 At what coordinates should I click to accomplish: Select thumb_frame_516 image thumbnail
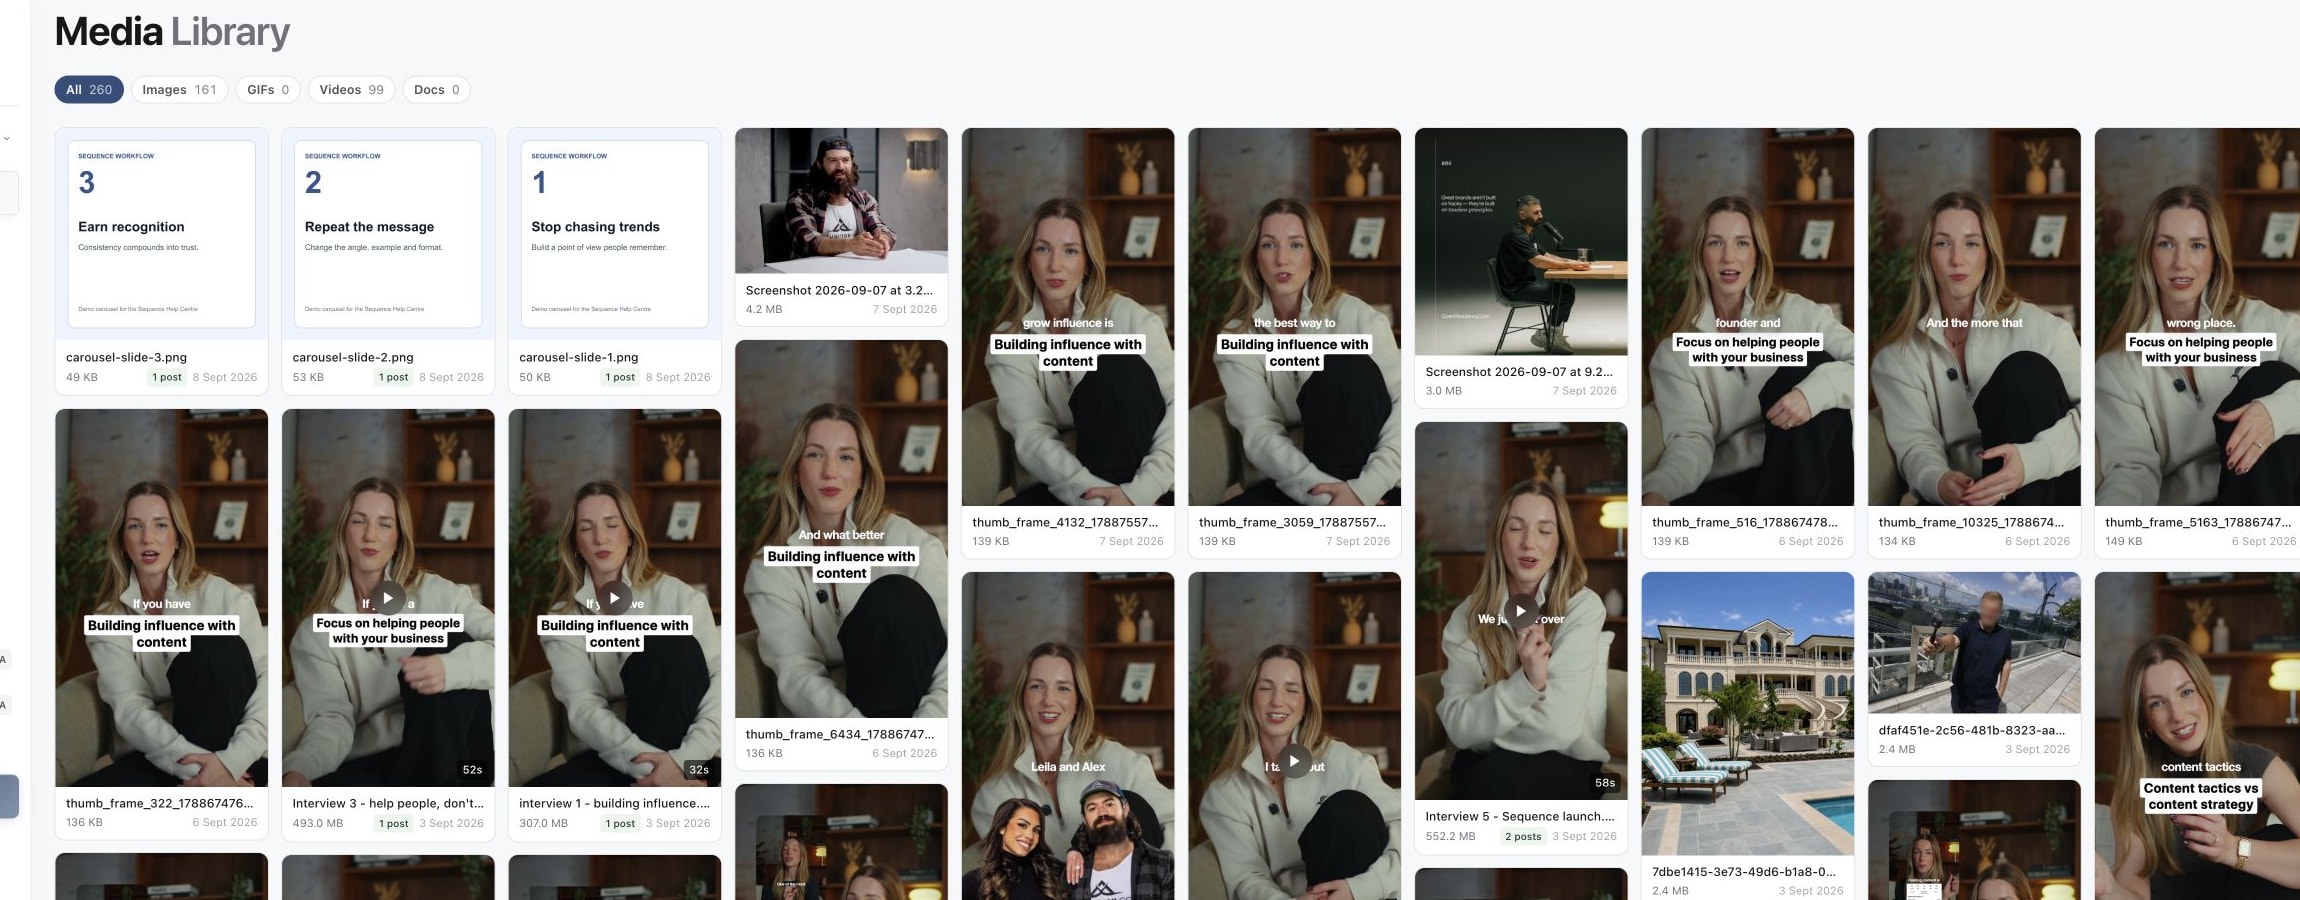(1748, 316)
